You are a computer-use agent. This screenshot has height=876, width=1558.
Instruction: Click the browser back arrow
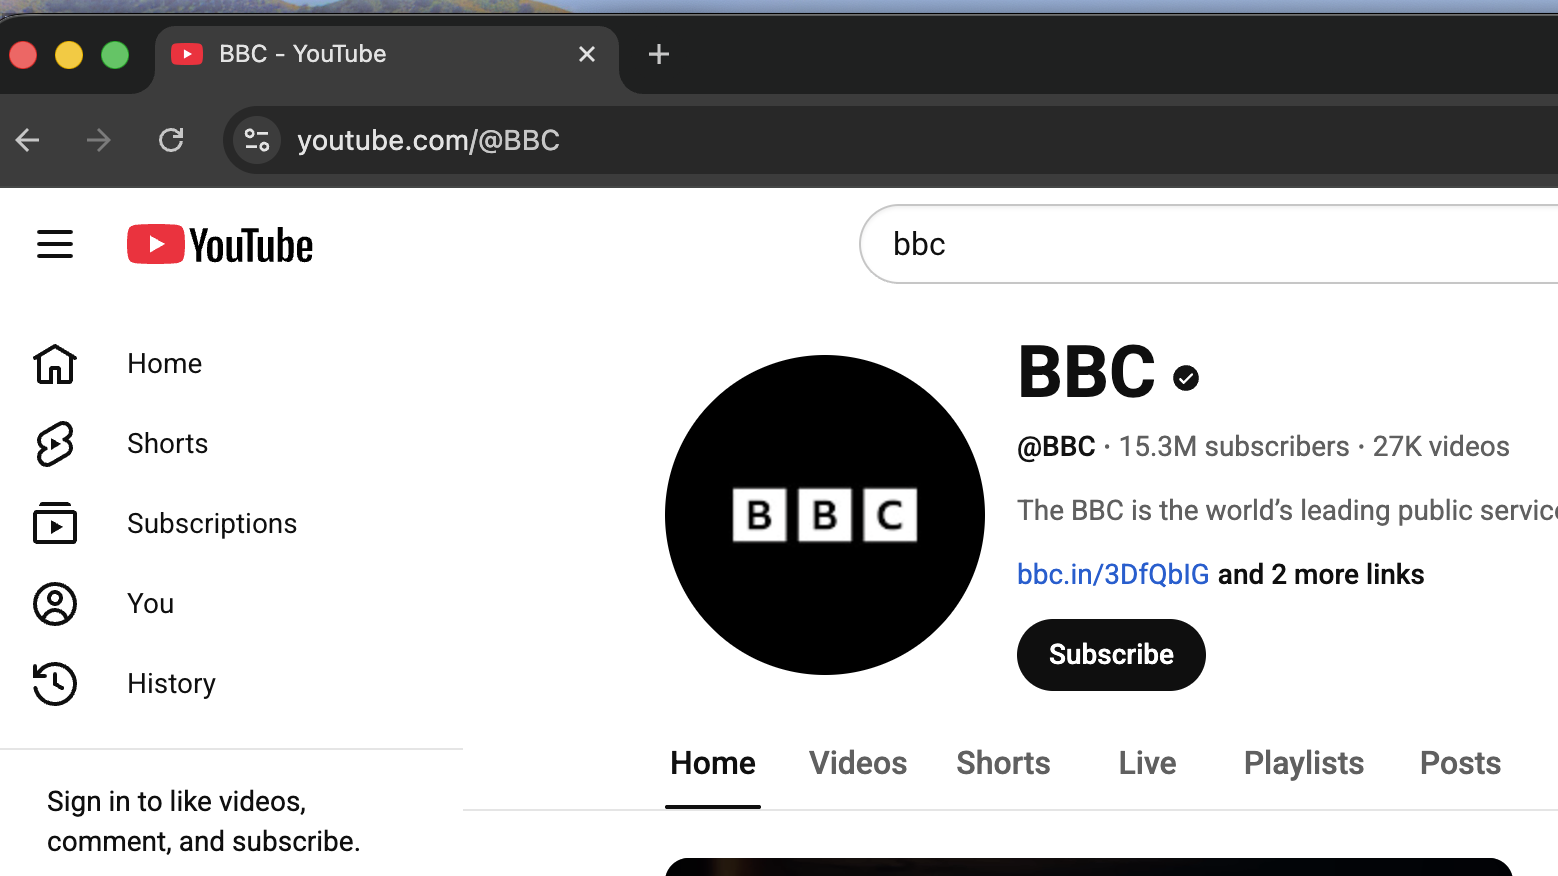pos(27,140)
